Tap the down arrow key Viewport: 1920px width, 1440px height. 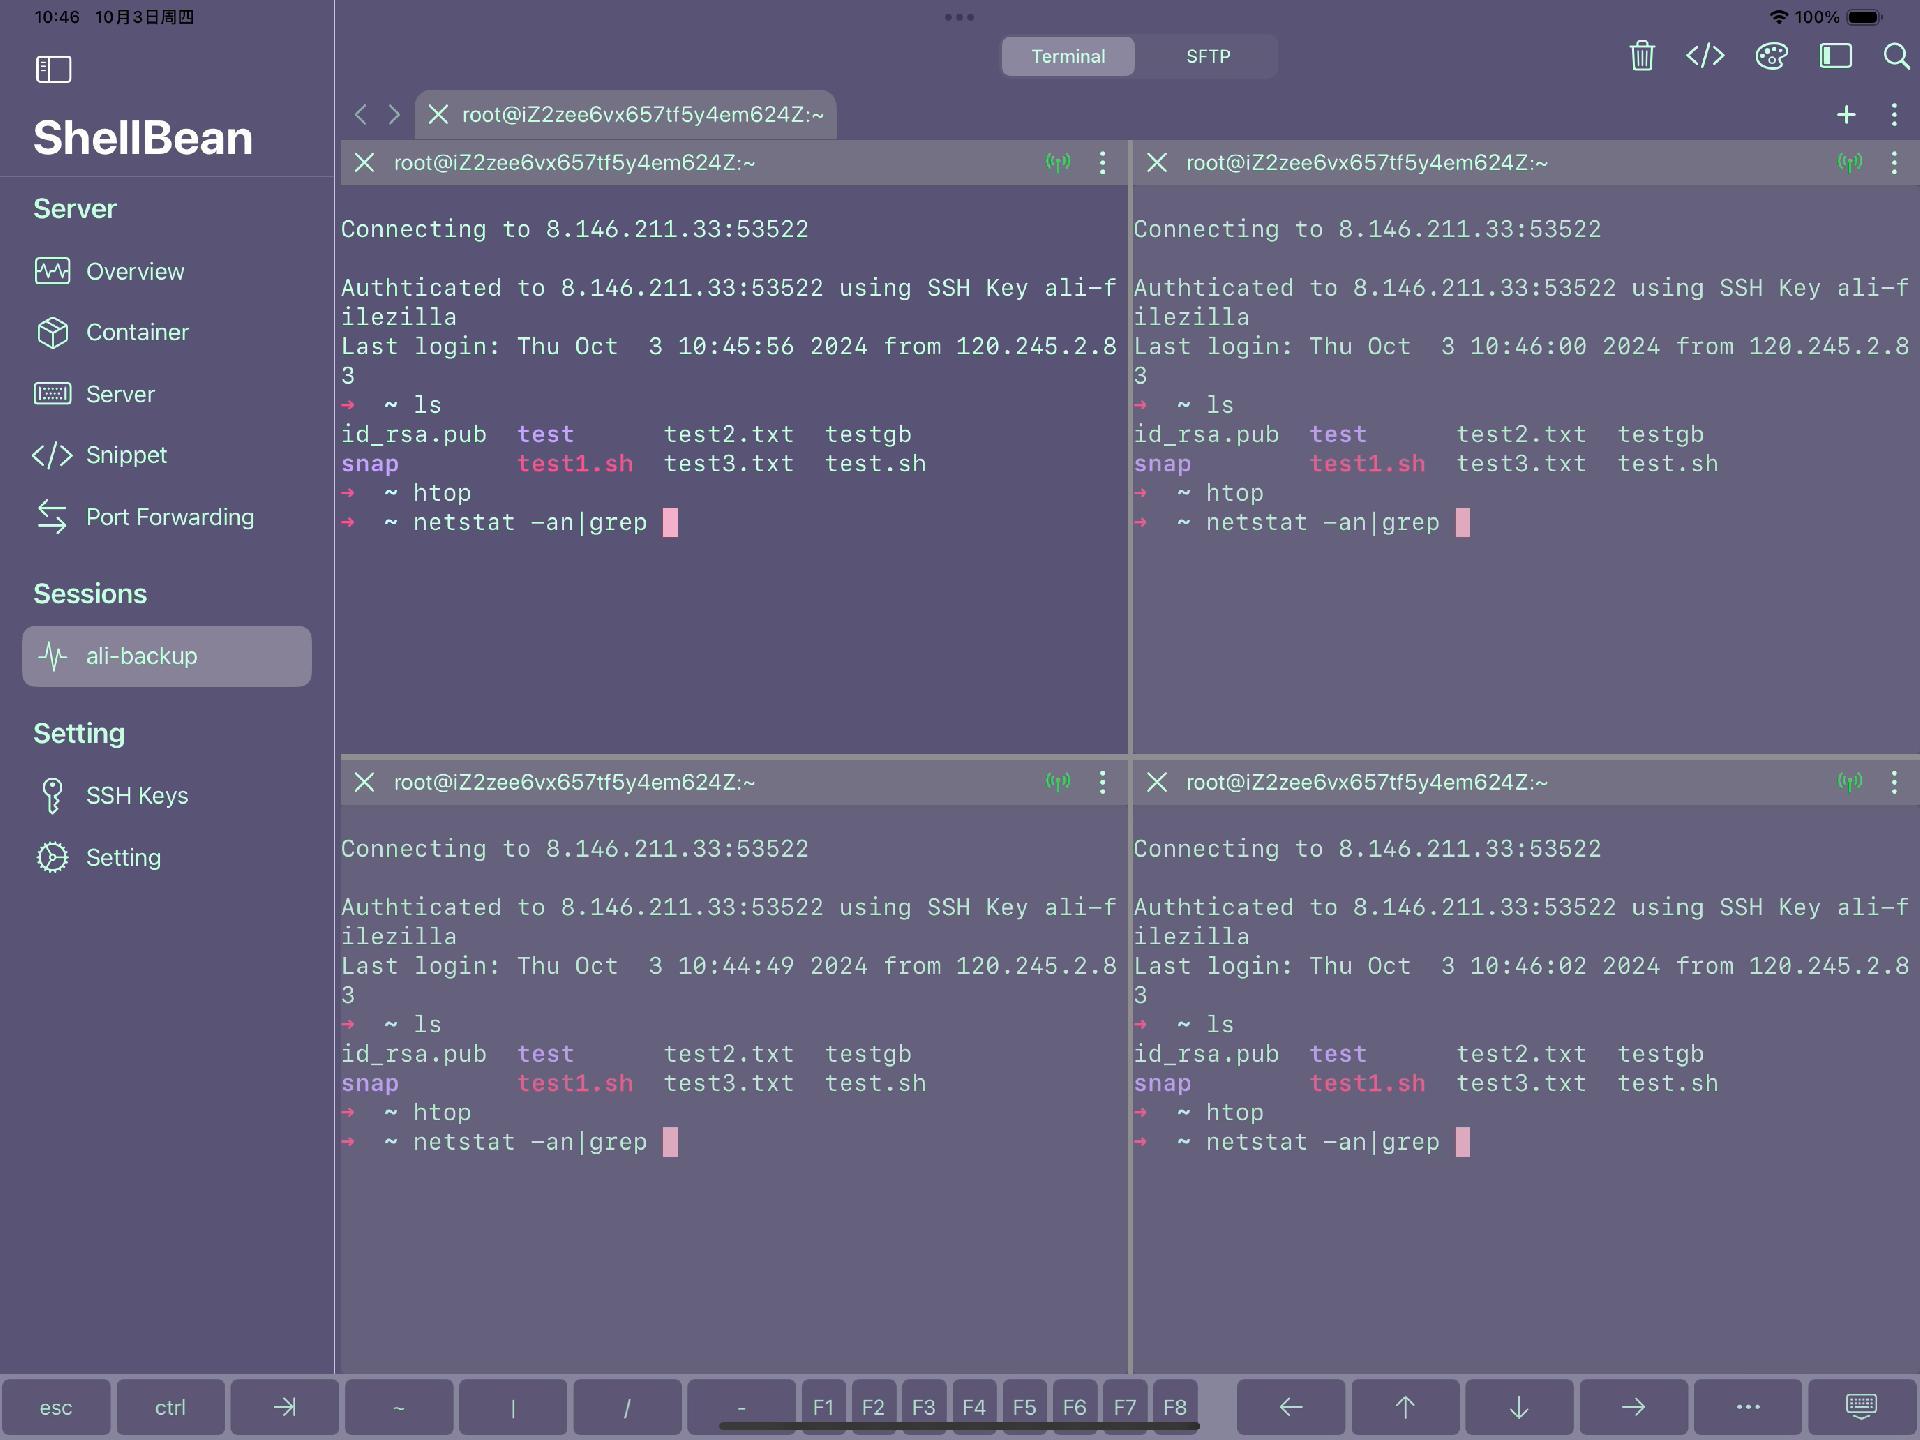1519,1407
